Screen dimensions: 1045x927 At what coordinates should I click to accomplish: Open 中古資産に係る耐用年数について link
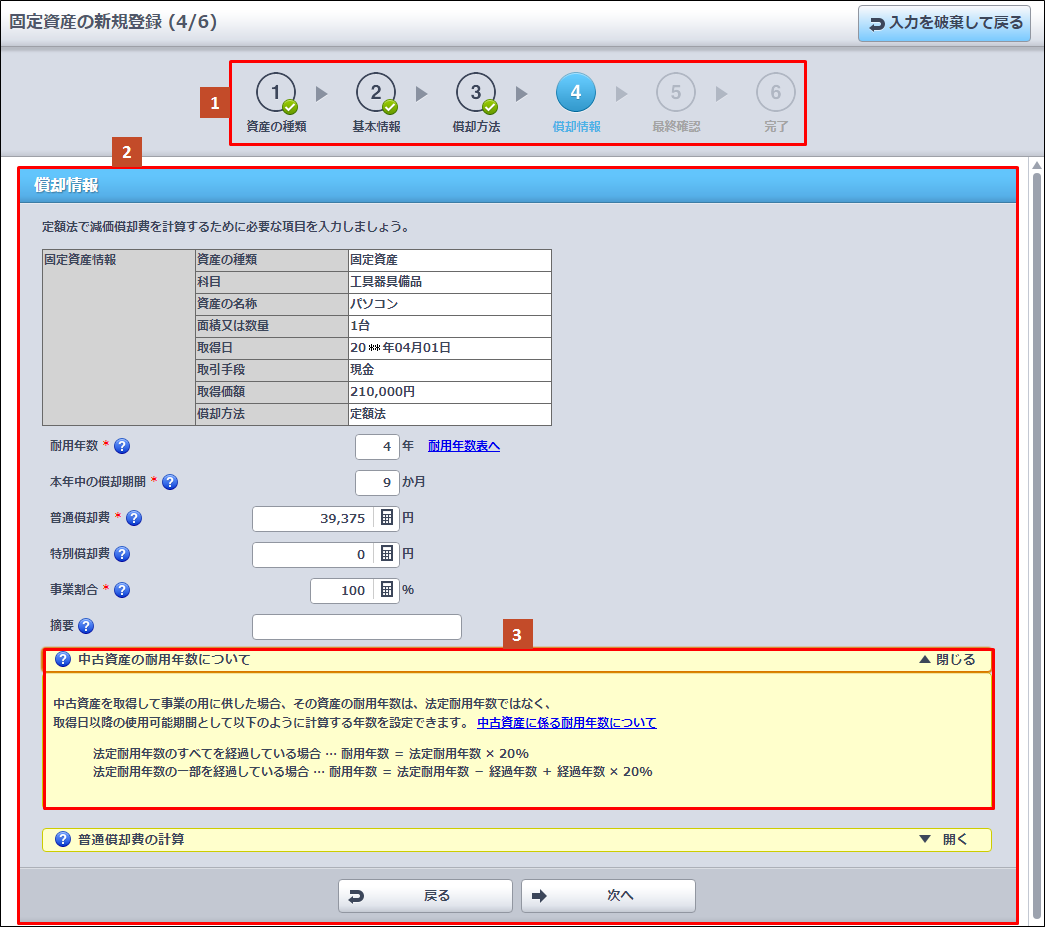click(566, 722)
